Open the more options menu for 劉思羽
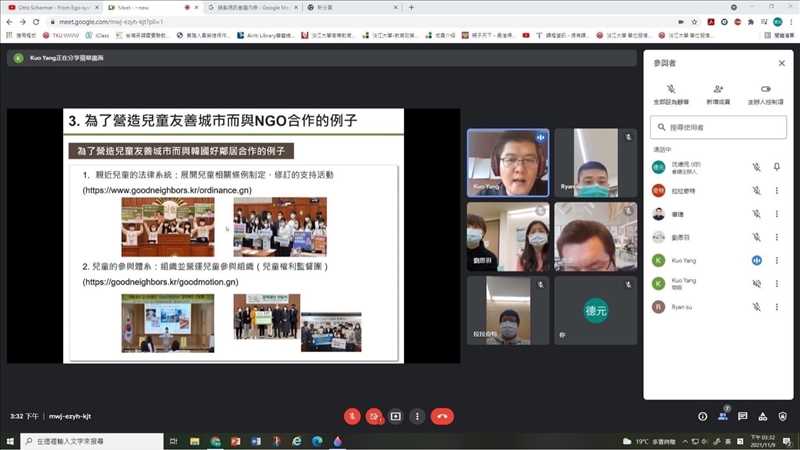This screenshot has width=800, height=450. tap(777, 237)
